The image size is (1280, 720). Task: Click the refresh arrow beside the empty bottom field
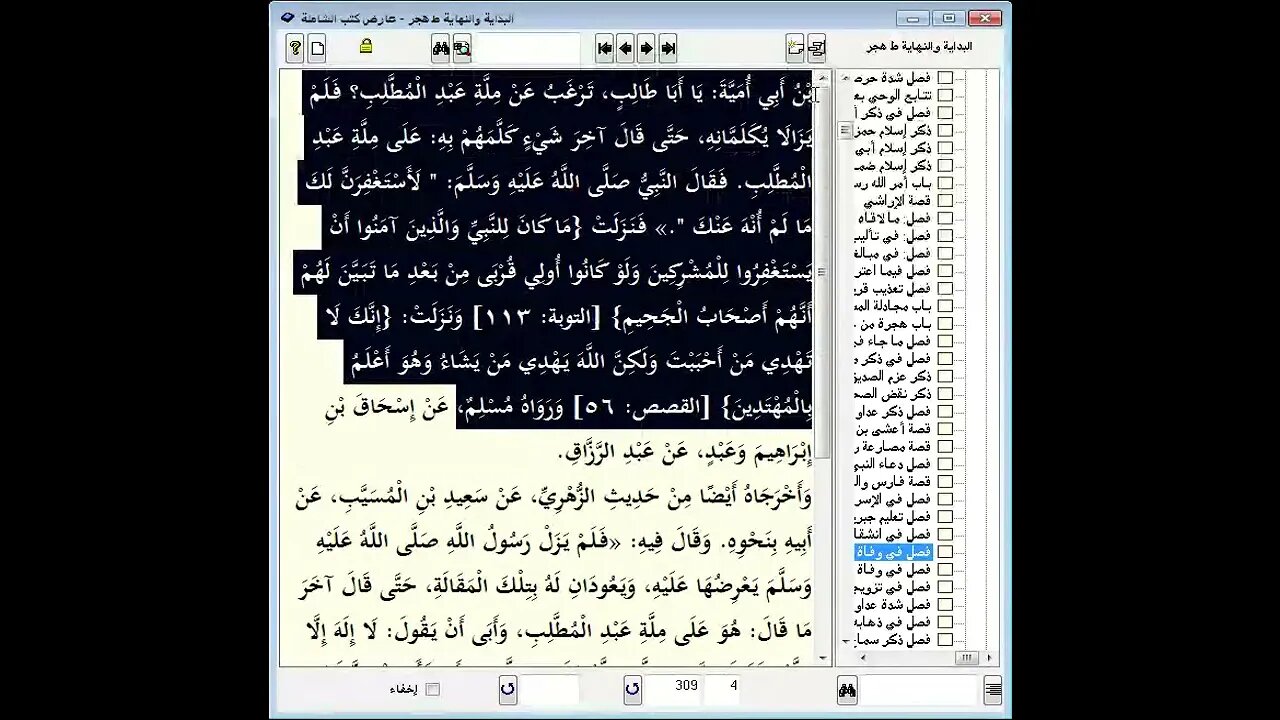click(x=507, y=689)
